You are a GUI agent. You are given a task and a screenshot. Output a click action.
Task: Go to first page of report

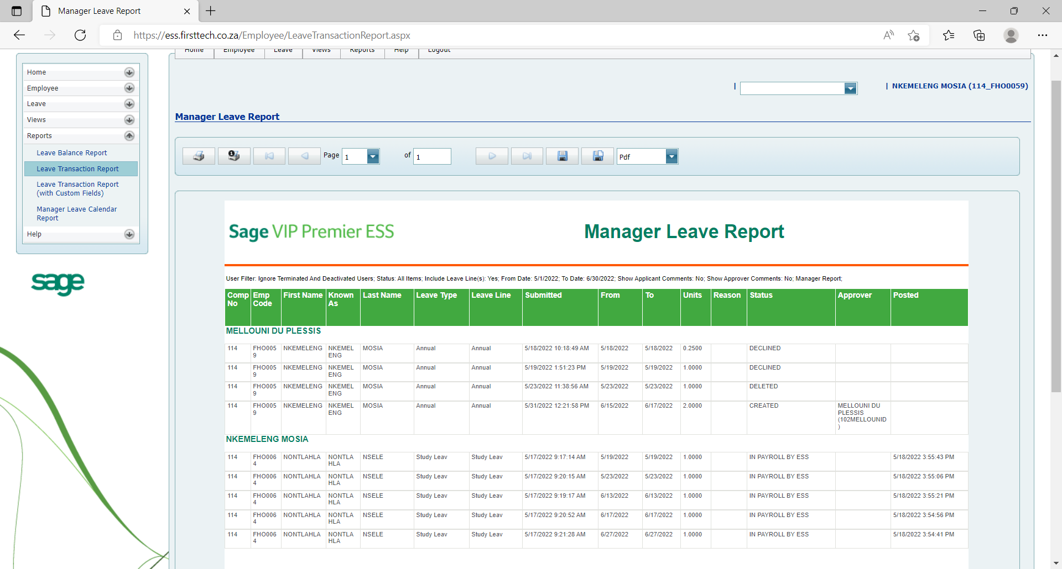click(269, 156)
